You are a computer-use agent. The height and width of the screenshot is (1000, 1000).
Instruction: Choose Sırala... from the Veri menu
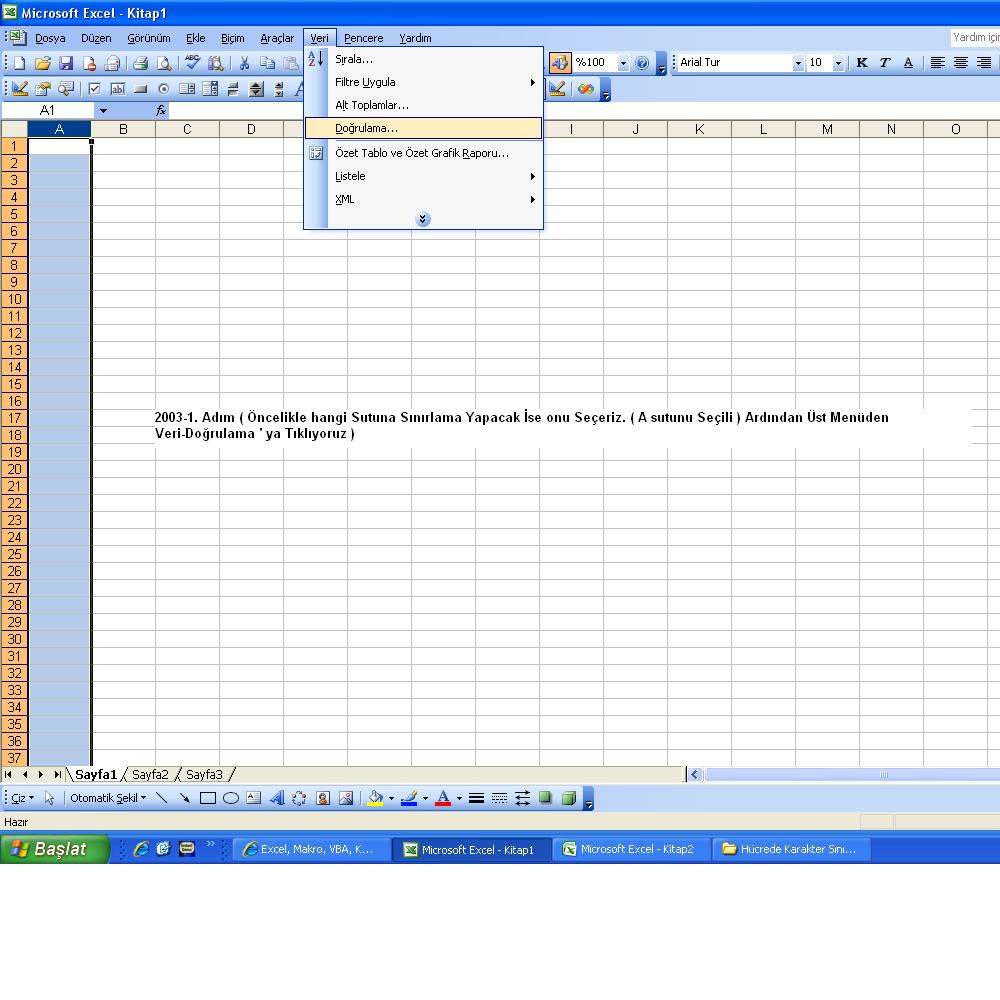423,59
